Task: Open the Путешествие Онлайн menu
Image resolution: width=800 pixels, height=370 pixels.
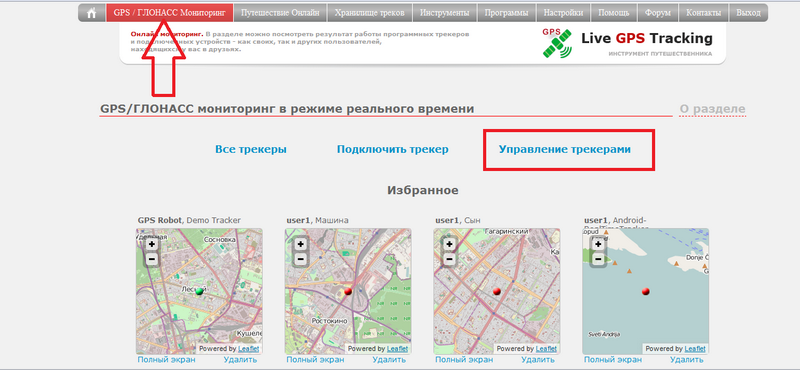Action: (280, 13)
